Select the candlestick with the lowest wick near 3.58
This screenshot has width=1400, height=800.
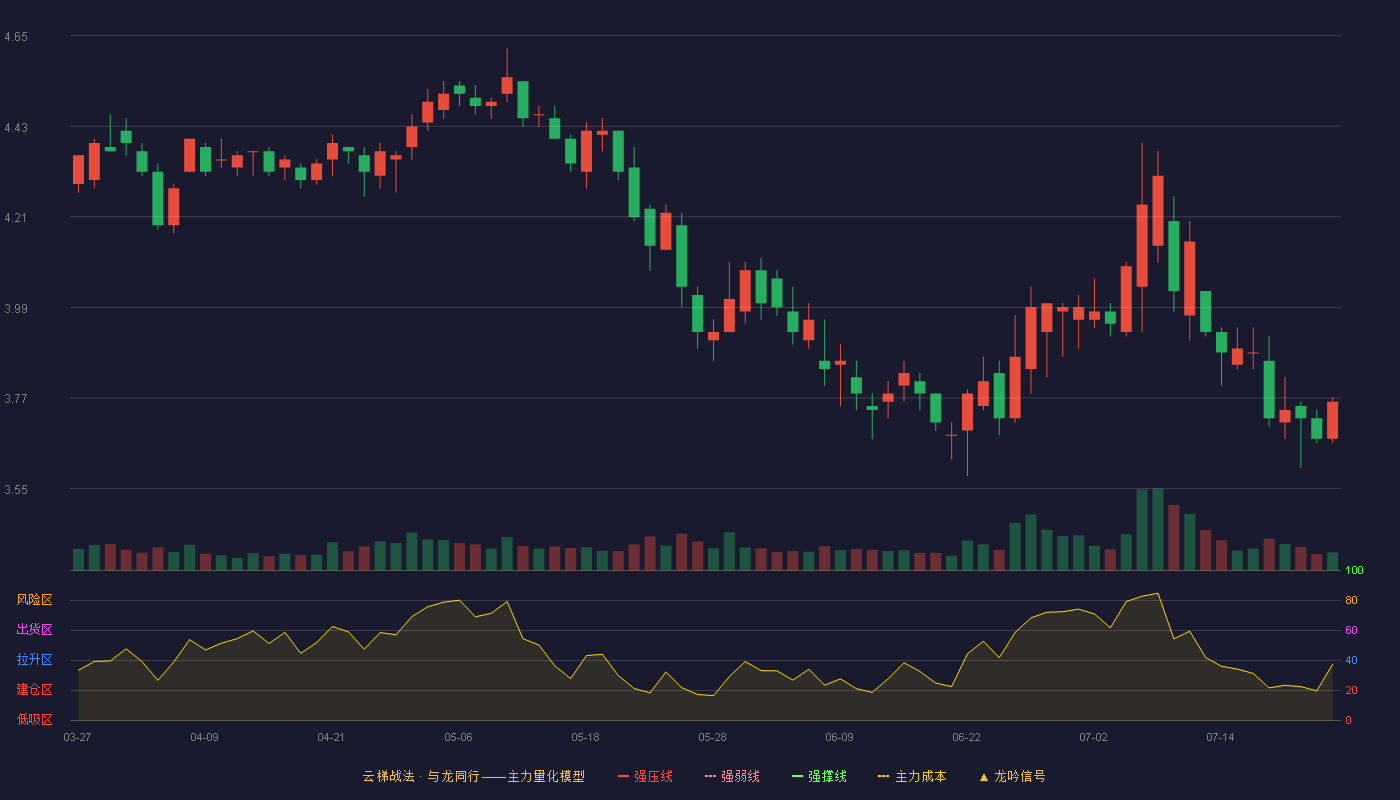(x=967, y=412)
